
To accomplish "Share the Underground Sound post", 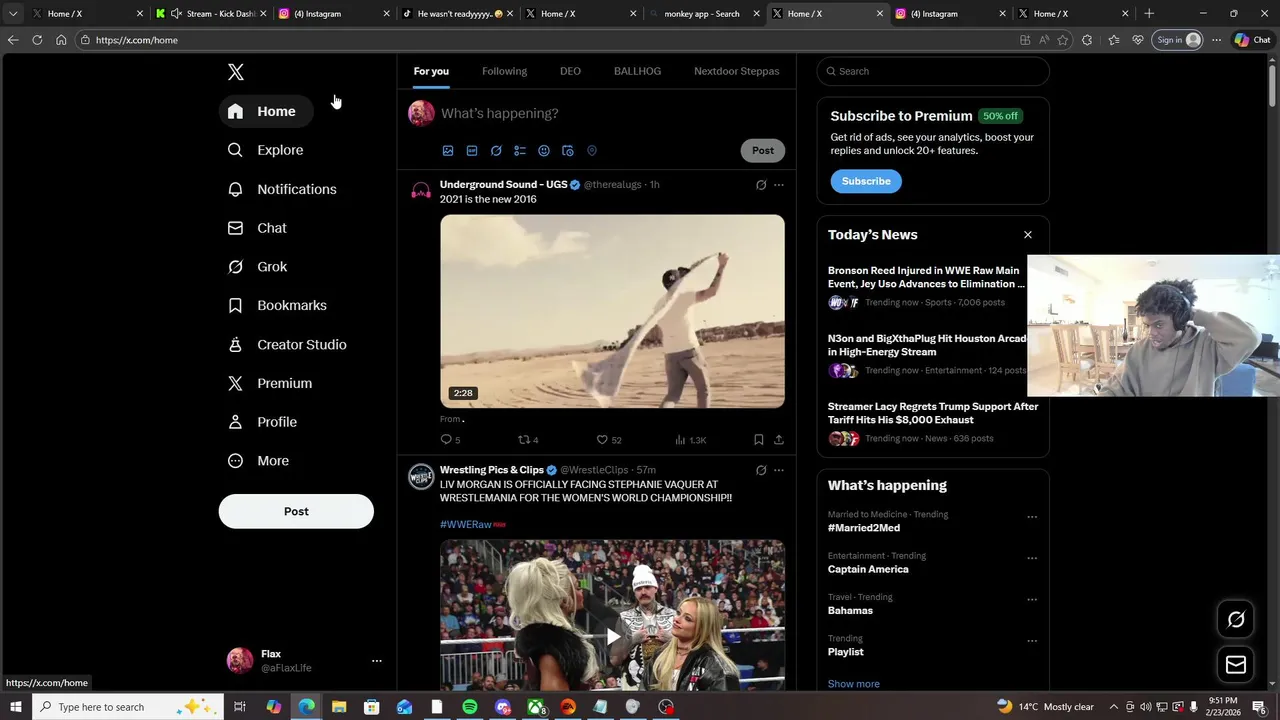I will pyautogui.click(x=778, y=440).
